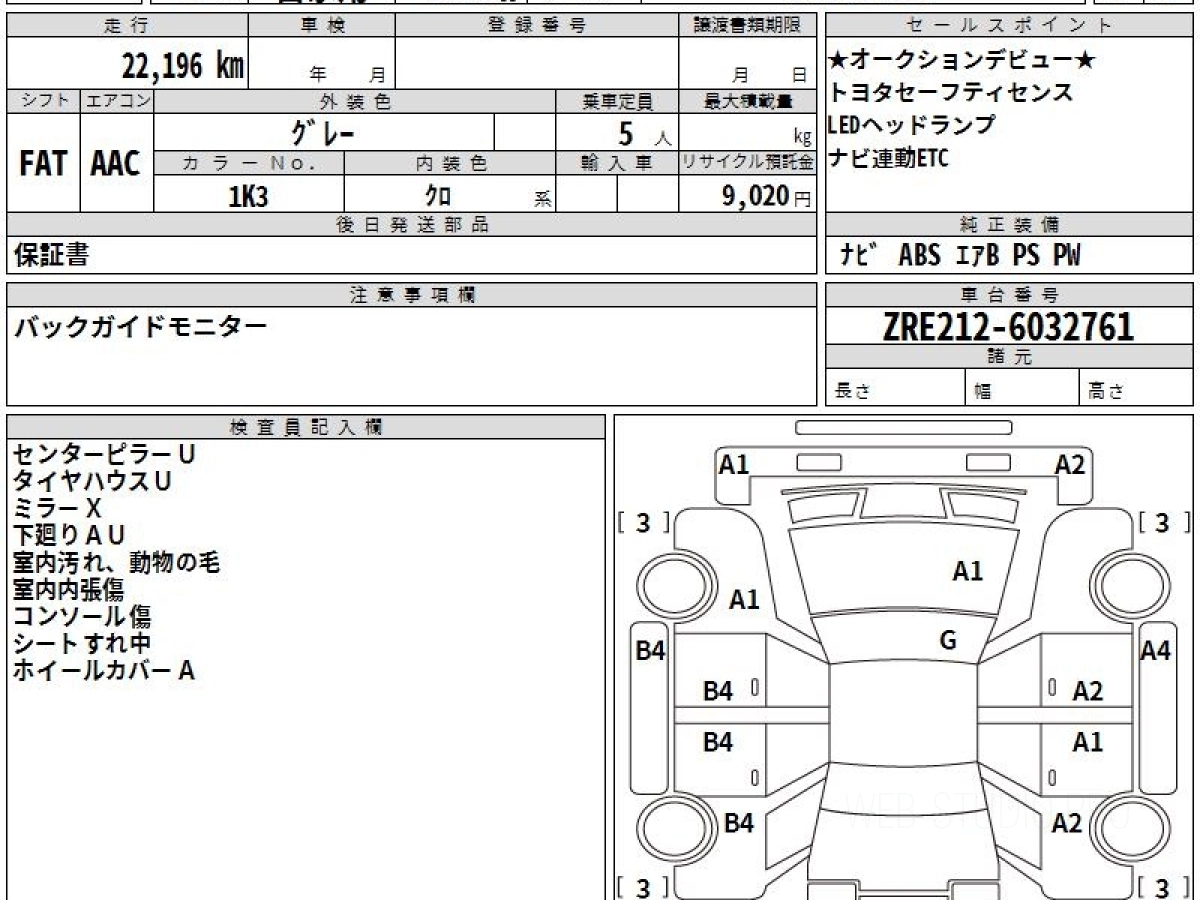The height and width of the screenshot is (900, 1200).
Task: Click the 外装色 header
Action: (x=355, y=101)
